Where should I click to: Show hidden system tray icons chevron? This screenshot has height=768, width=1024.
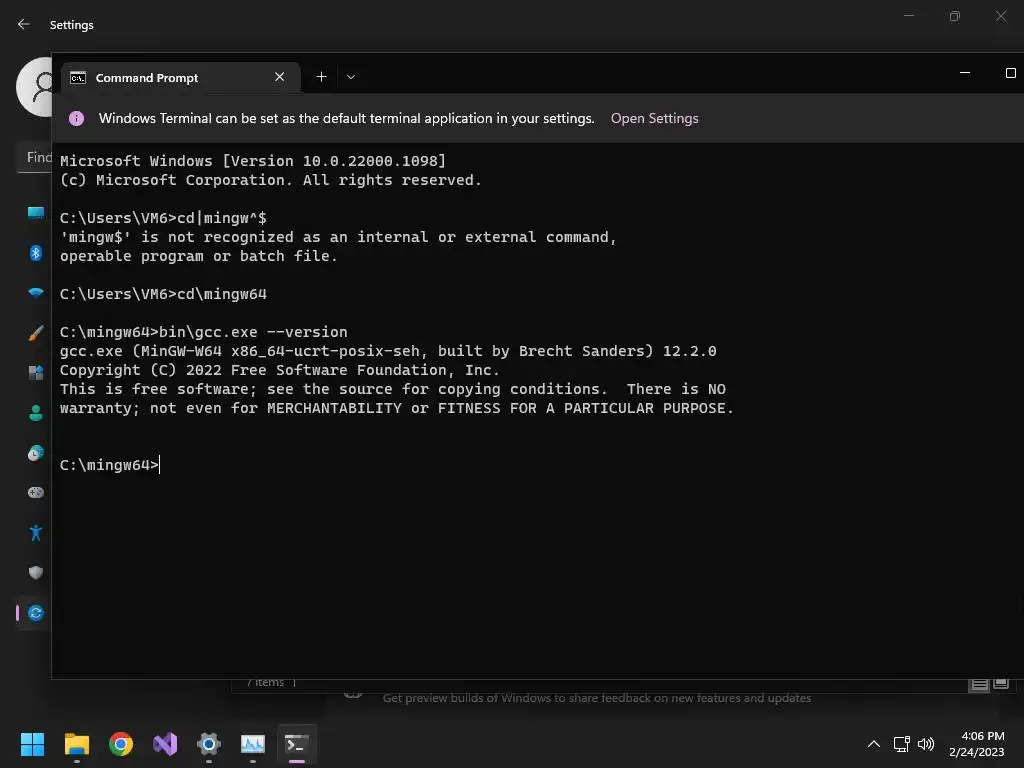tap(873, 744)
